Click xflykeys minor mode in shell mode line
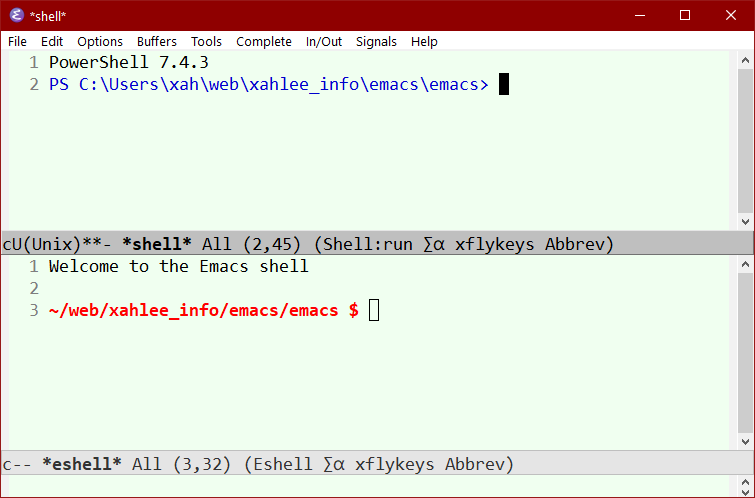The image size is (755, 498). point(495,244)
